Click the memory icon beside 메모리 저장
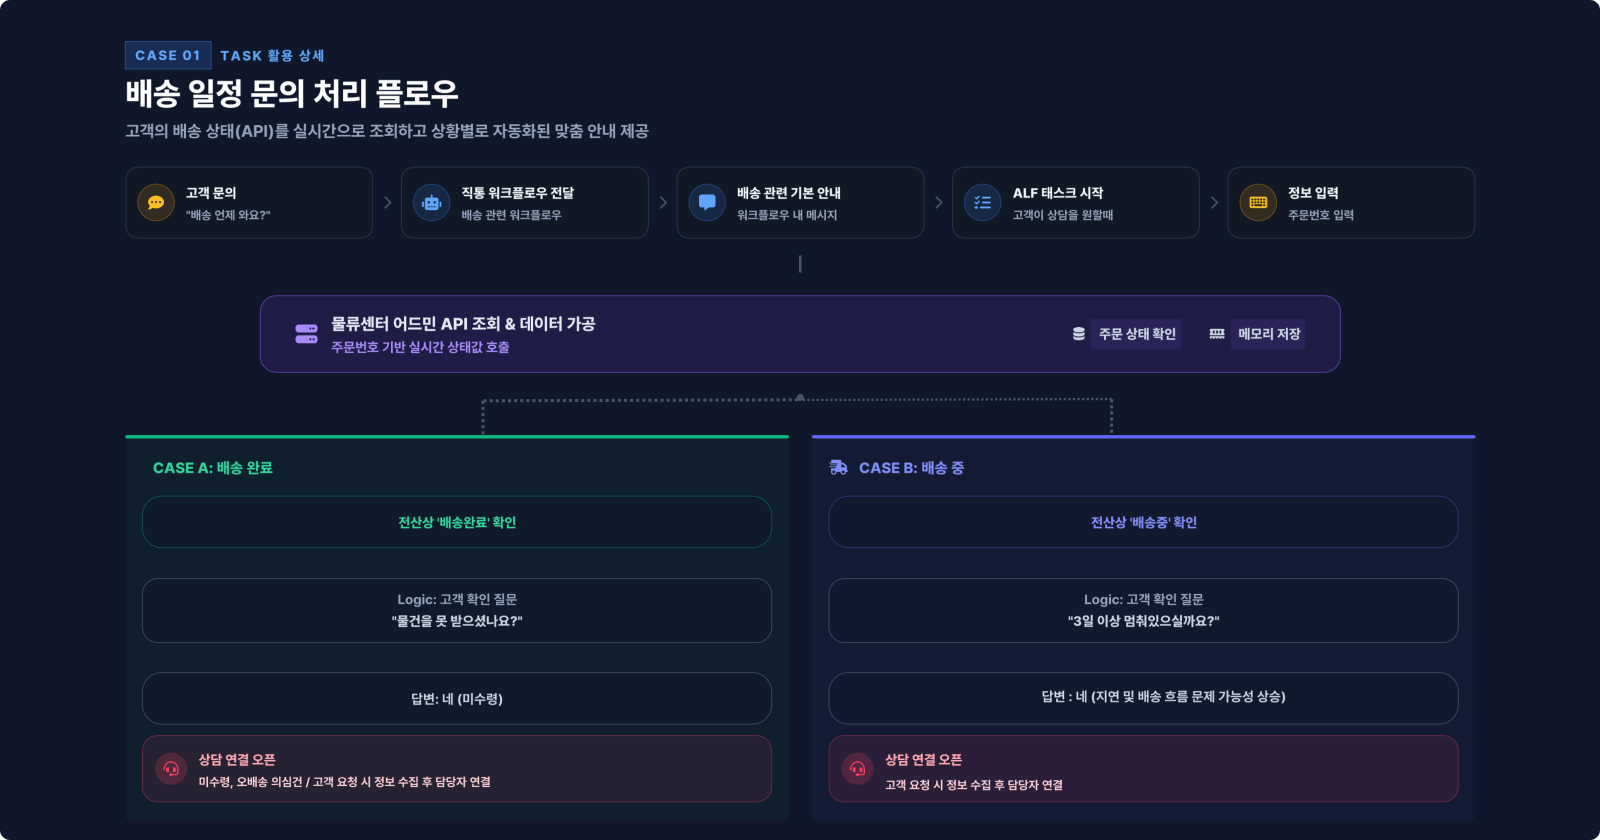Image resolution: width=1600 pixels, height=840 pixels. 1217,334
